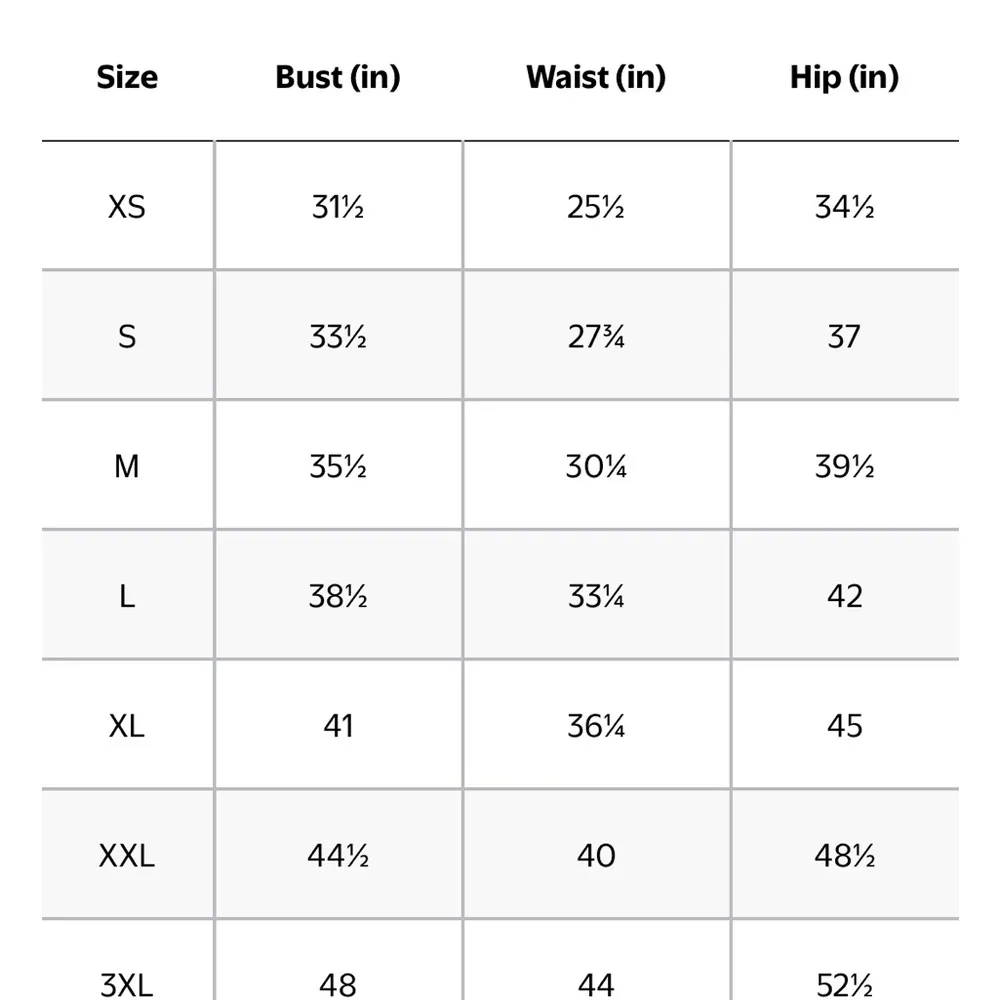This screenshot has height=1000, width=1000.
Task: Click the M hip value 39½
Action: [844, 466]
